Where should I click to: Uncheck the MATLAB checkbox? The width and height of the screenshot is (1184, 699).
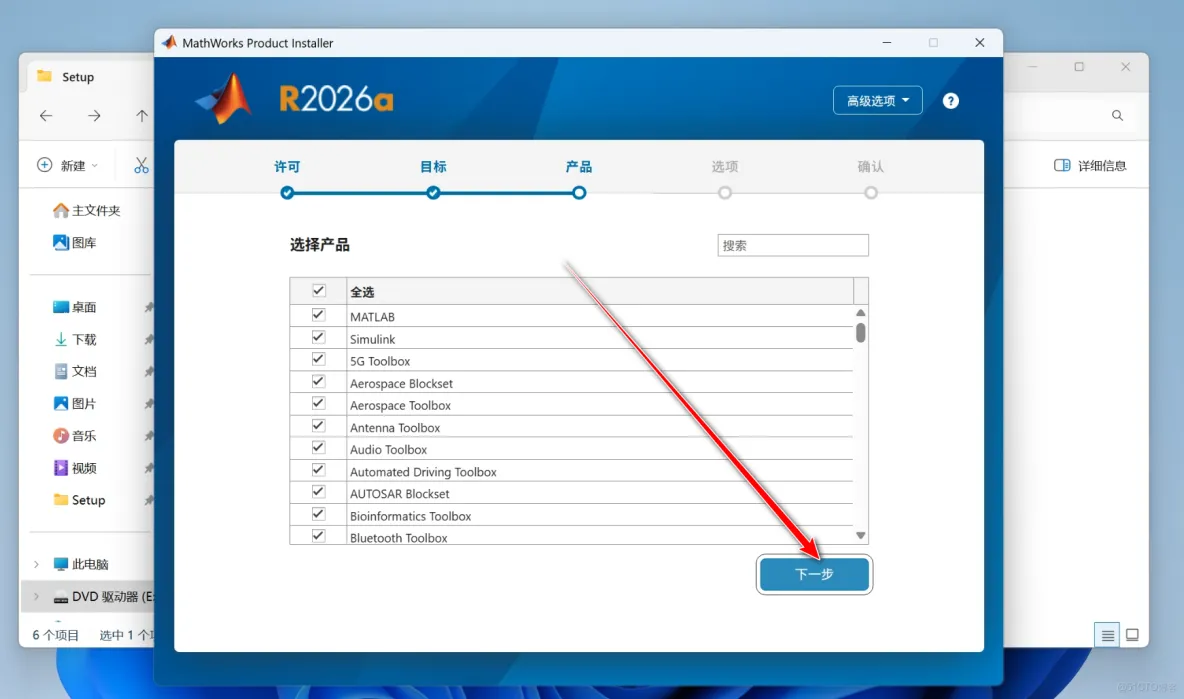(x=319, y=315)
